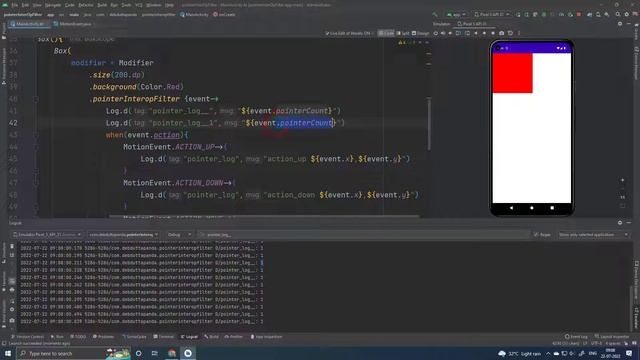640x360 pixels.
Task: Open the Run tool window tab
Action: pyautogui.click(x=57, y=337)
